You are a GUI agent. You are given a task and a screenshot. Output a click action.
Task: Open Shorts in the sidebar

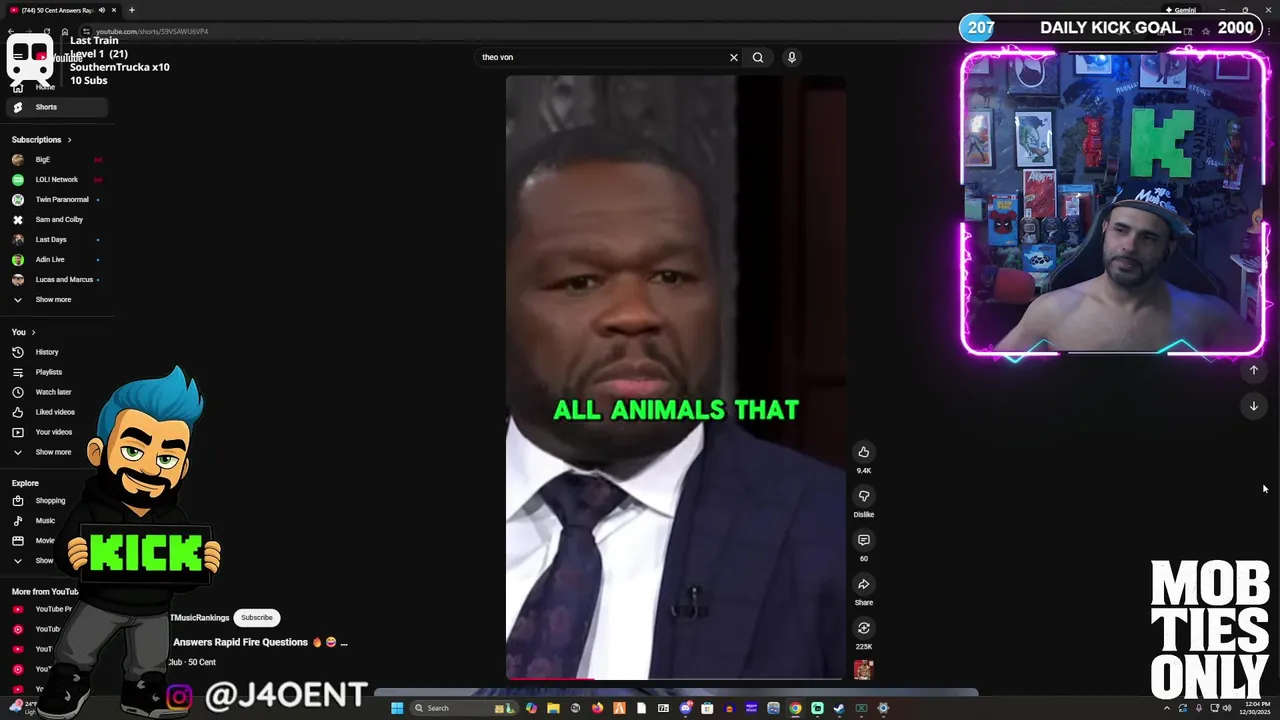point(56,107)
